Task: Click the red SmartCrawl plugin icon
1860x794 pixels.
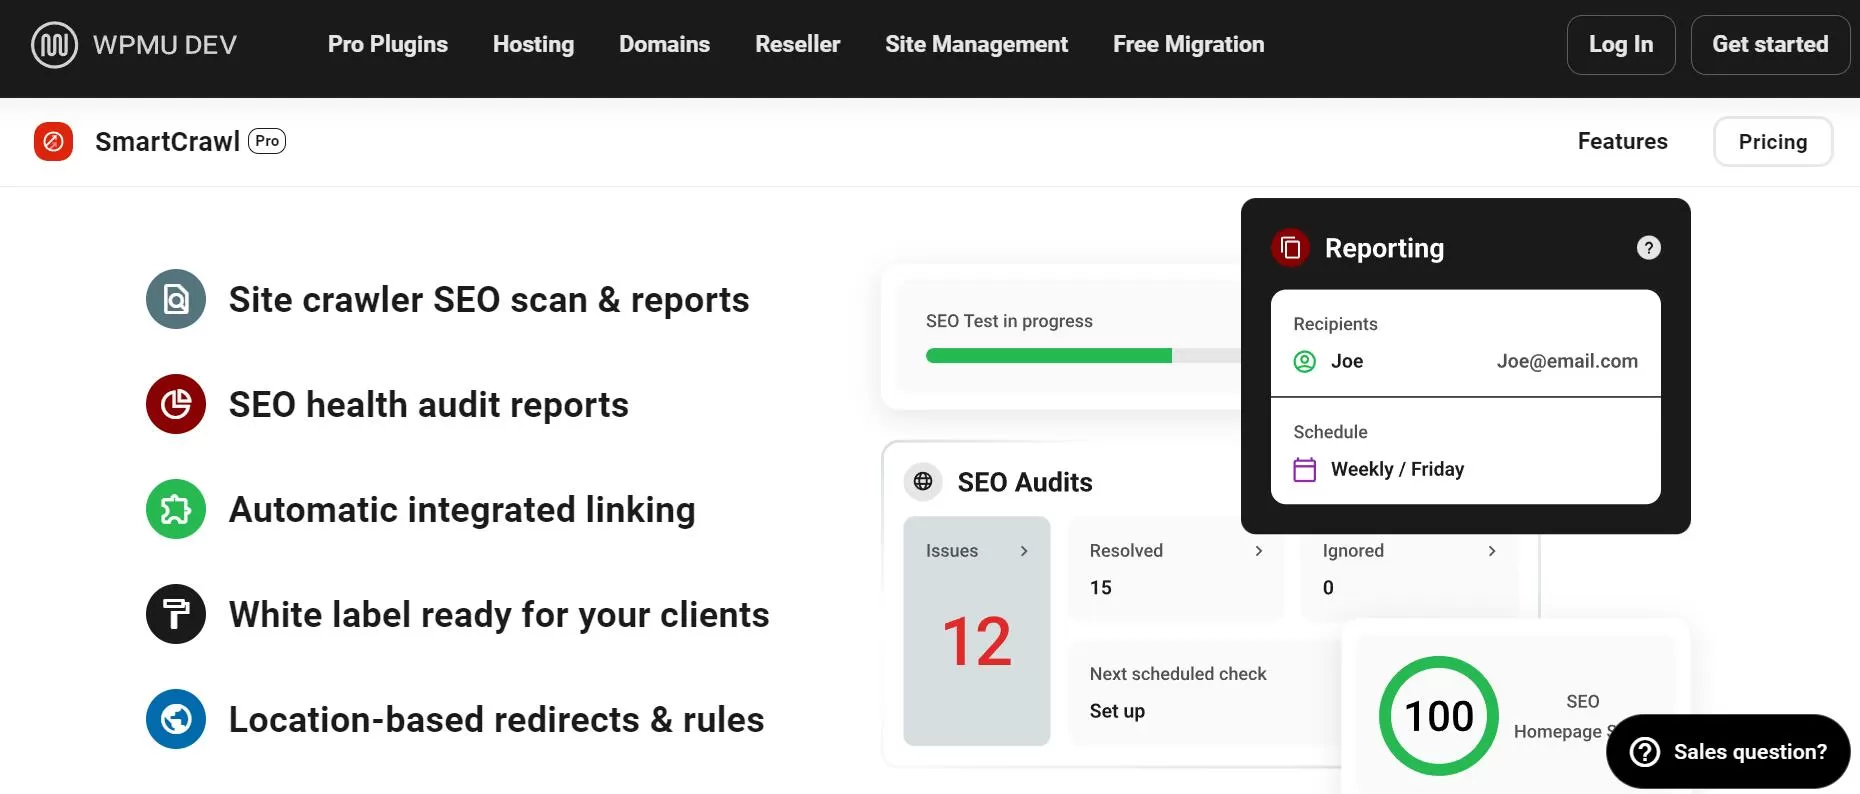Action: (53, 141)
